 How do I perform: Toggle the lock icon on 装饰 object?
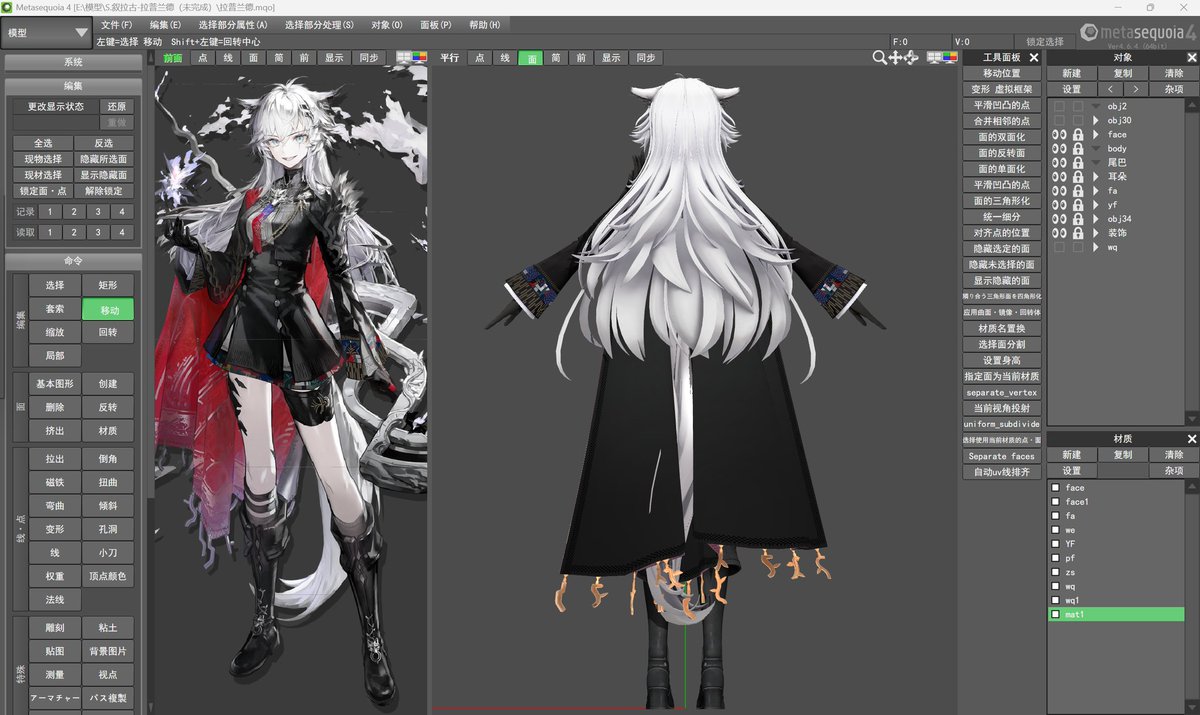1078,232
